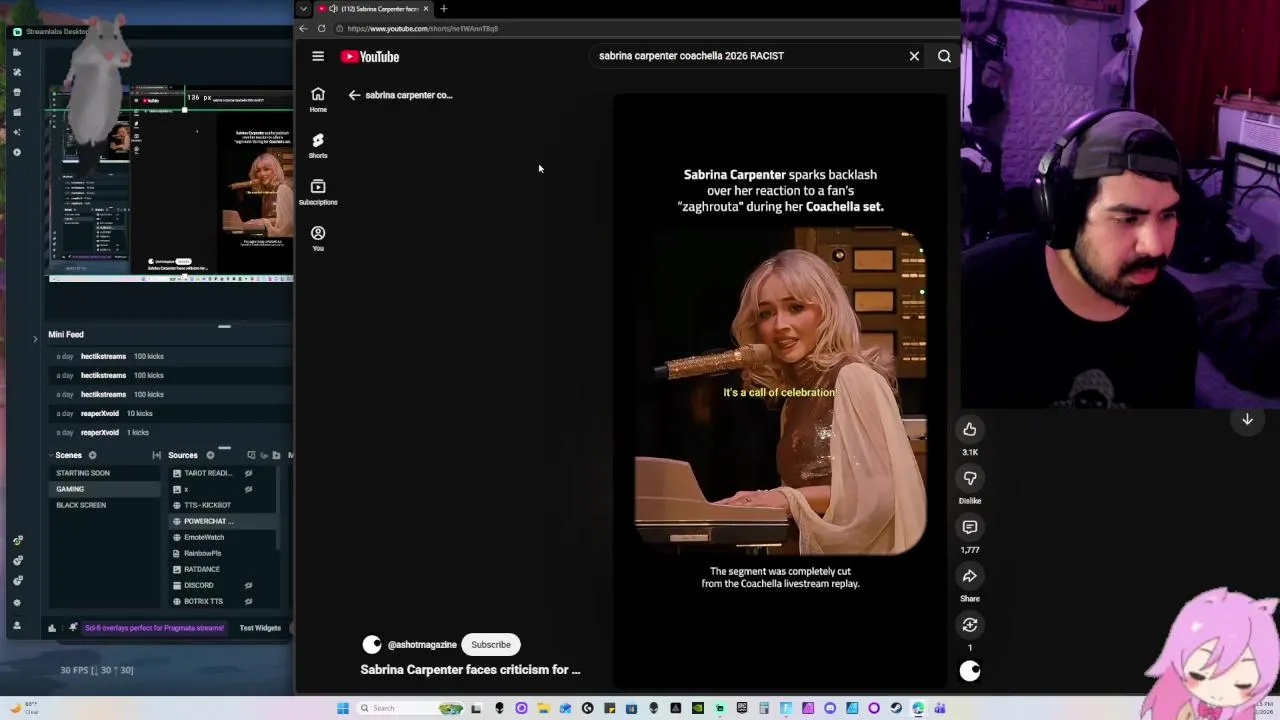Image resolution: width=1280 pixels, height=720 pixels.
Task: Subscribe to @ashotmagazine channel
Action: click(491, 645)
